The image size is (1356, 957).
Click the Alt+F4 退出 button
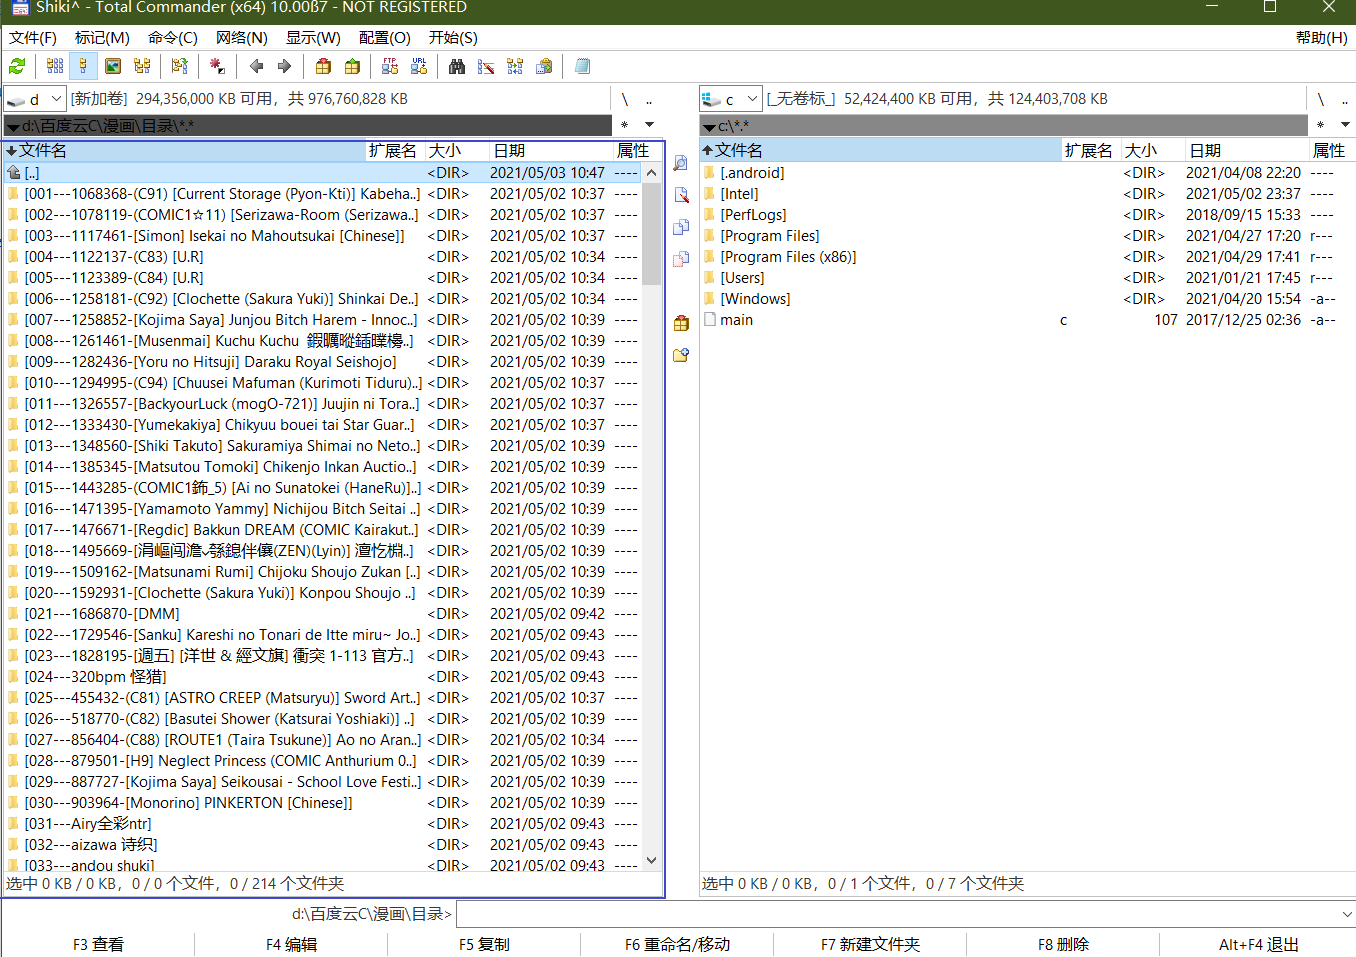1258,945
